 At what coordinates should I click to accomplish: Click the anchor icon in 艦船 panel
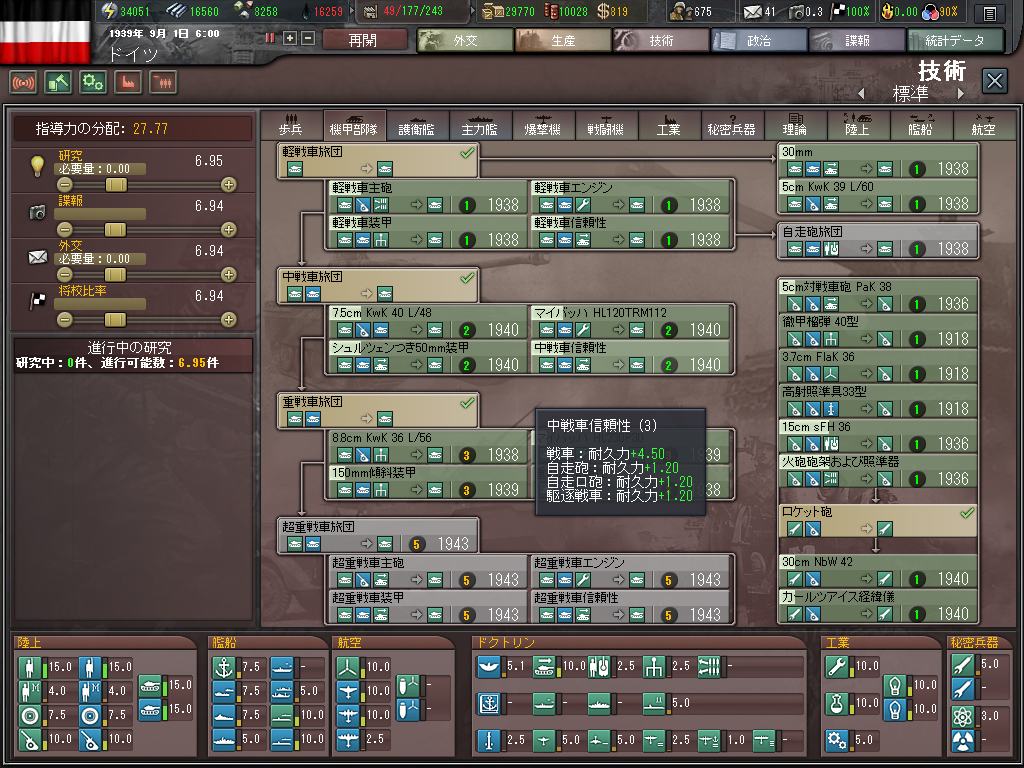pyautogui.click(x=224, y=667)
